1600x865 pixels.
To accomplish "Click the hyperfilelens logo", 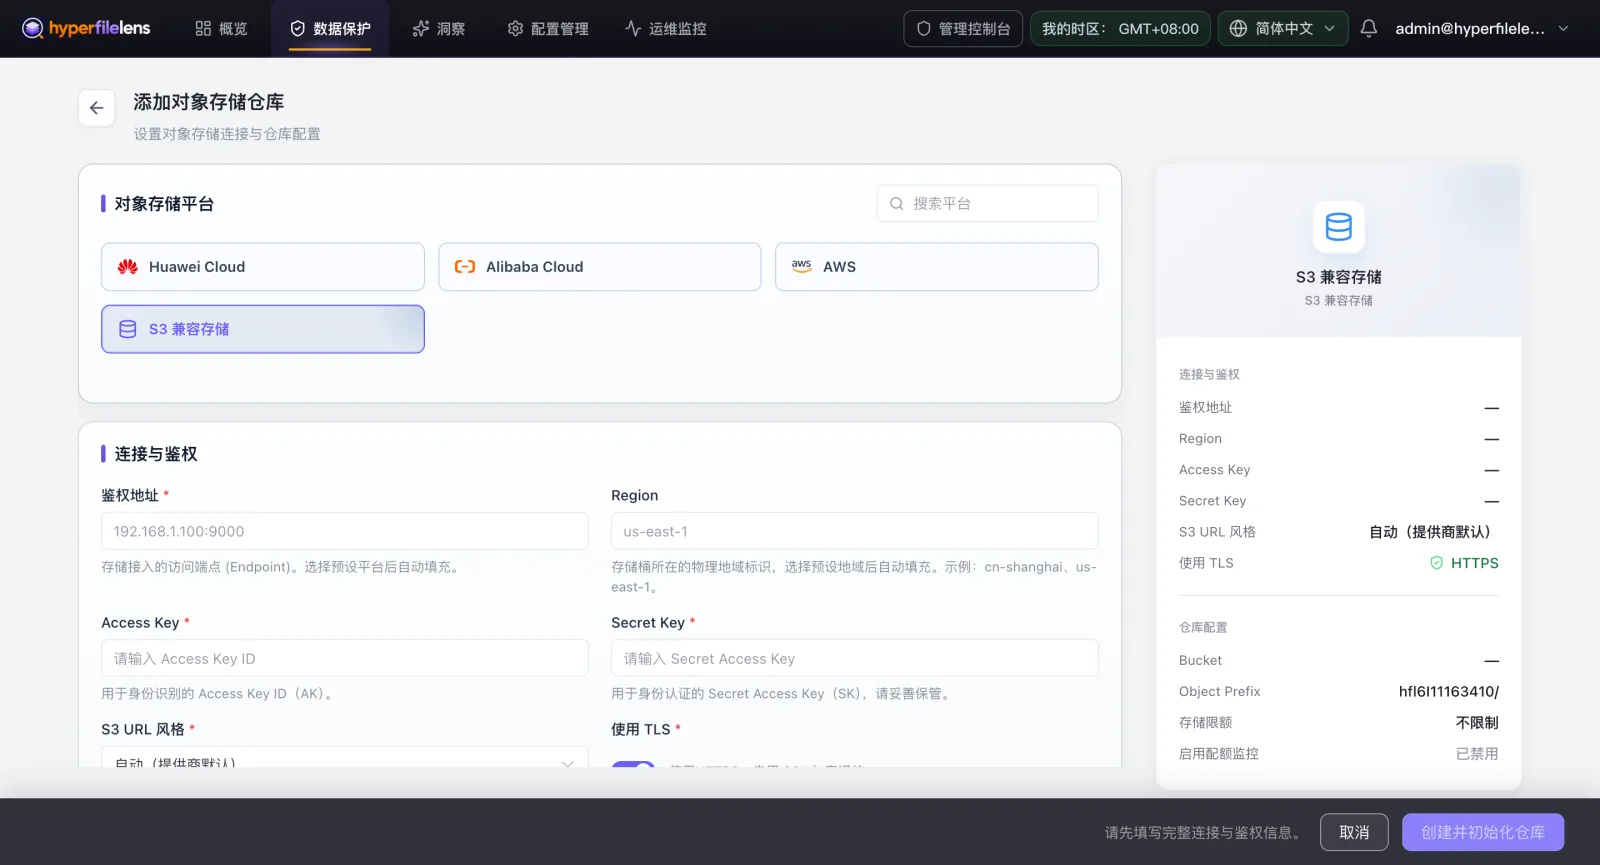I will [86, 28].
